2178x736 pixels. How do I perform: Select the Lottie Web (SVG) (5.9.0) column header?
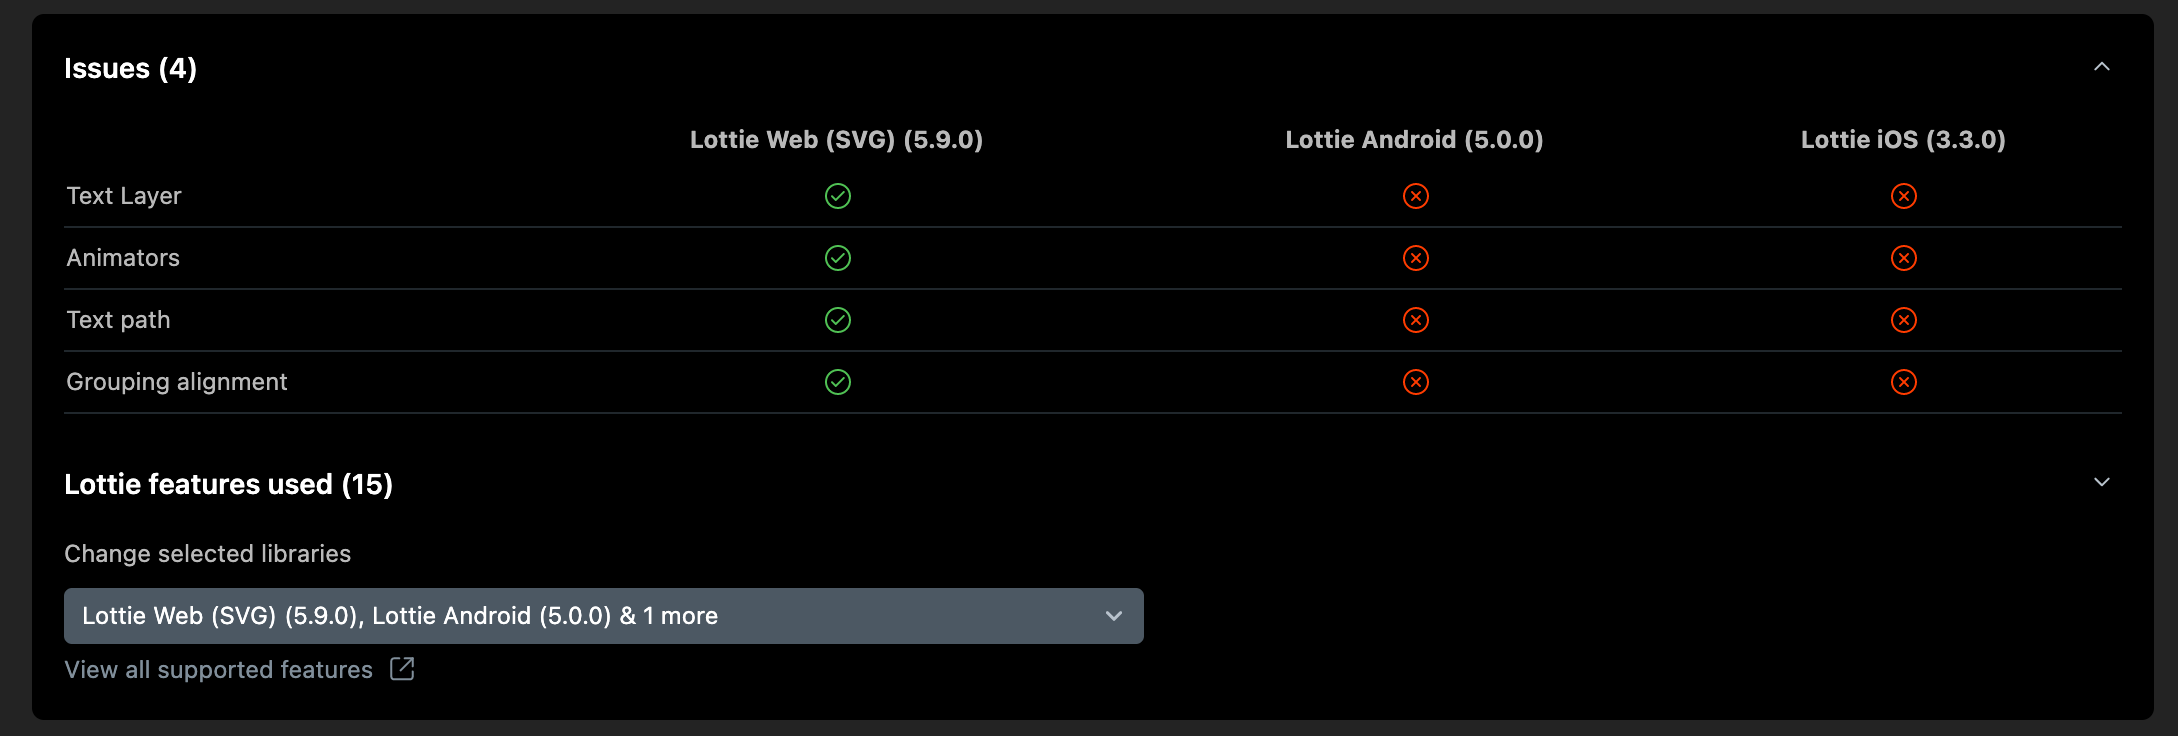[837, 140]
